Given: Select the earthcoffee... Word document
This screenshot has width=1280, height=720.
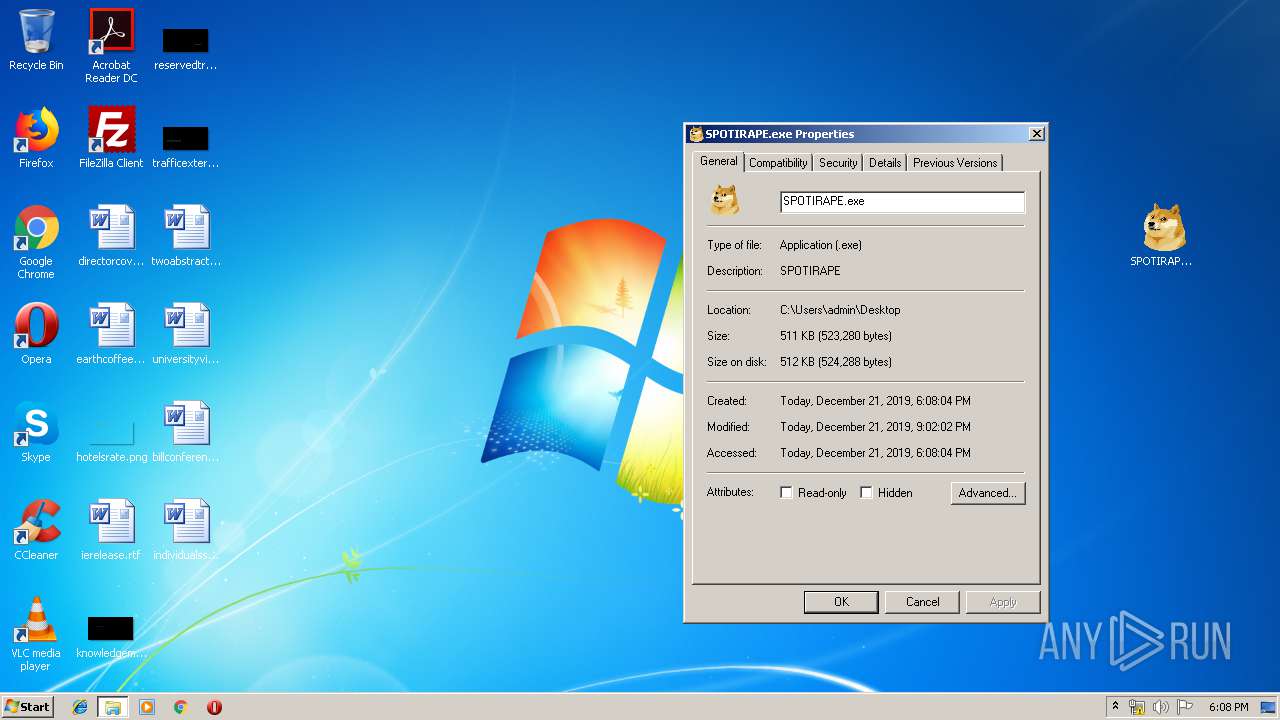Looking at the screenshot, I should [x=111, y=334].
